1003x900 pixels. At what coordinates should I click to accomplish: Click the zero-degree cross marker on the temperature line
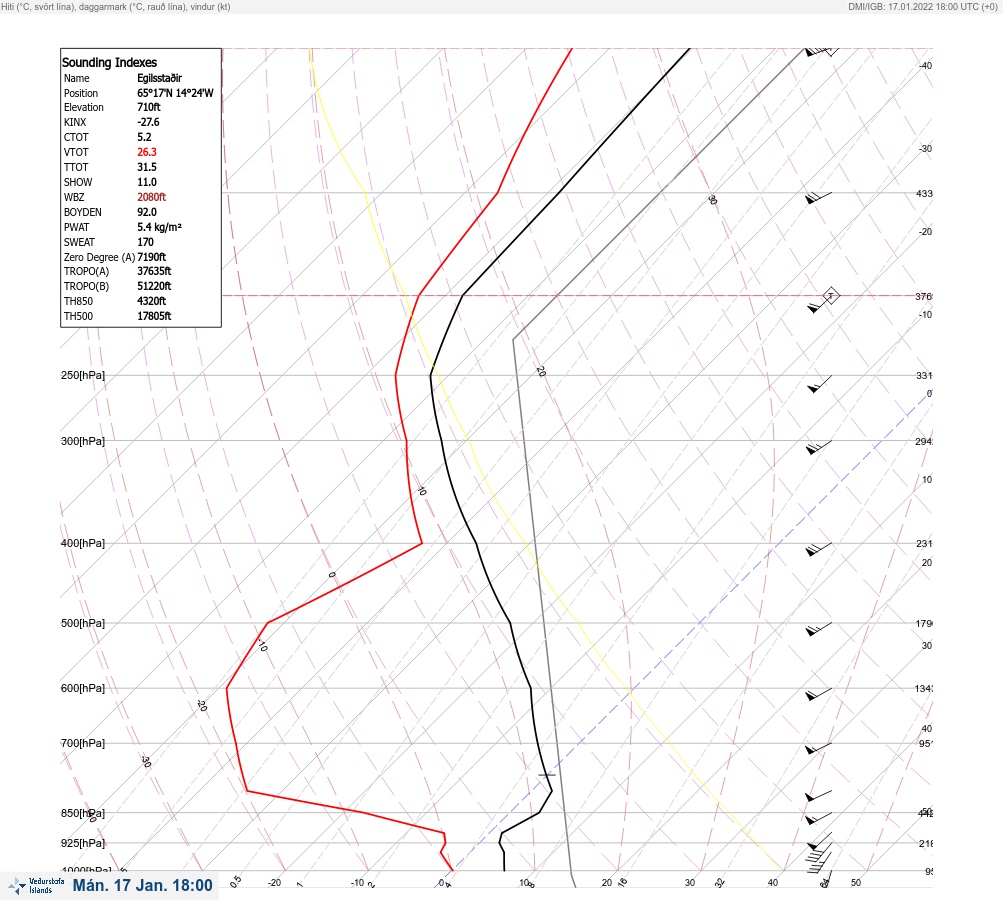click(x=546, y=775)
